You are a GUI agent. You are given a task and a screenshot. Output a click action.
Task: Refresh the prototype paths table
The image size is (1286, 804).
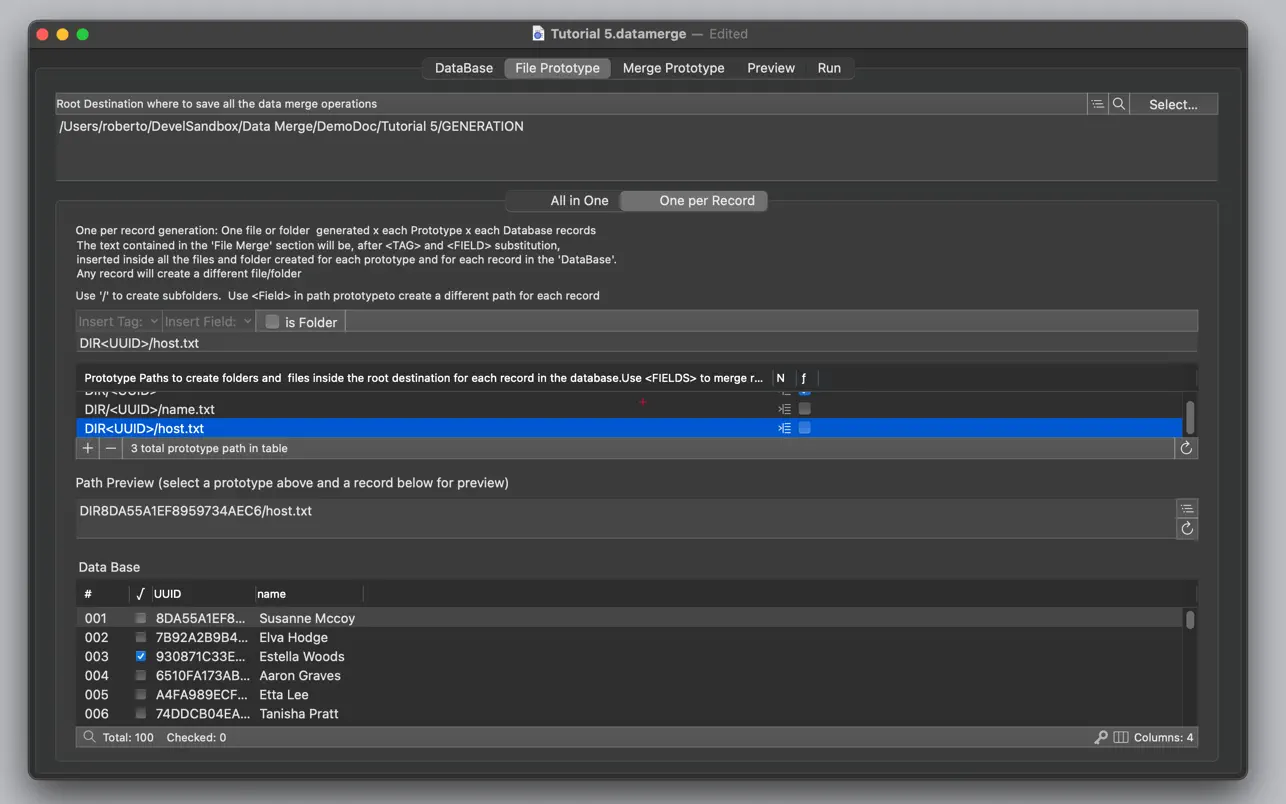click(1186, 448)
